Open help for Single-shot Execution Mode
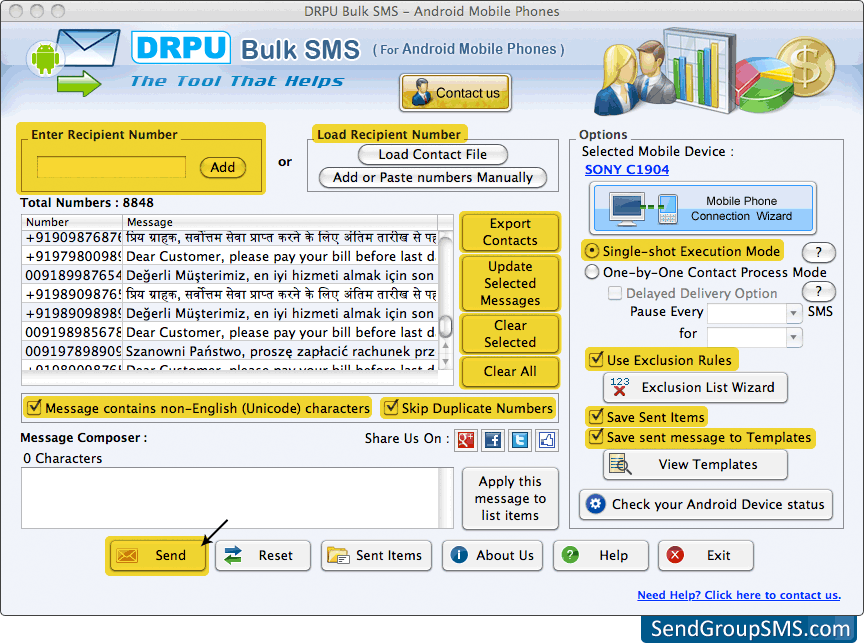The height and width of the screenshot is (643, 864). (818, 252)
